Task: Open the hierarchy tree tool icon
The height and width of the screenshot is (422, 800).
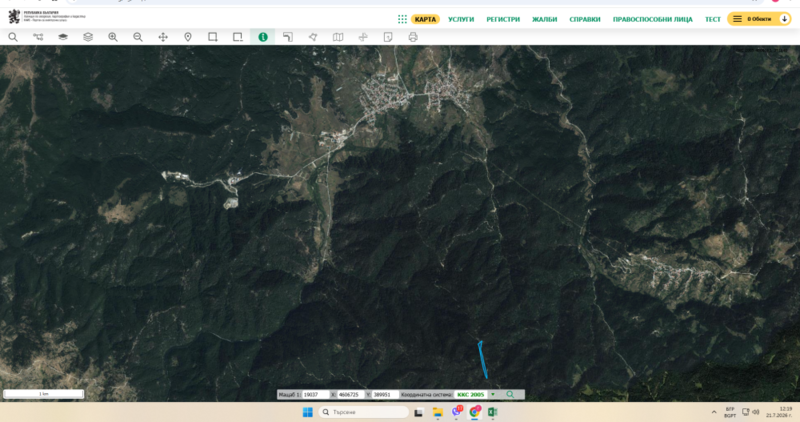Action: pos(38,37)
